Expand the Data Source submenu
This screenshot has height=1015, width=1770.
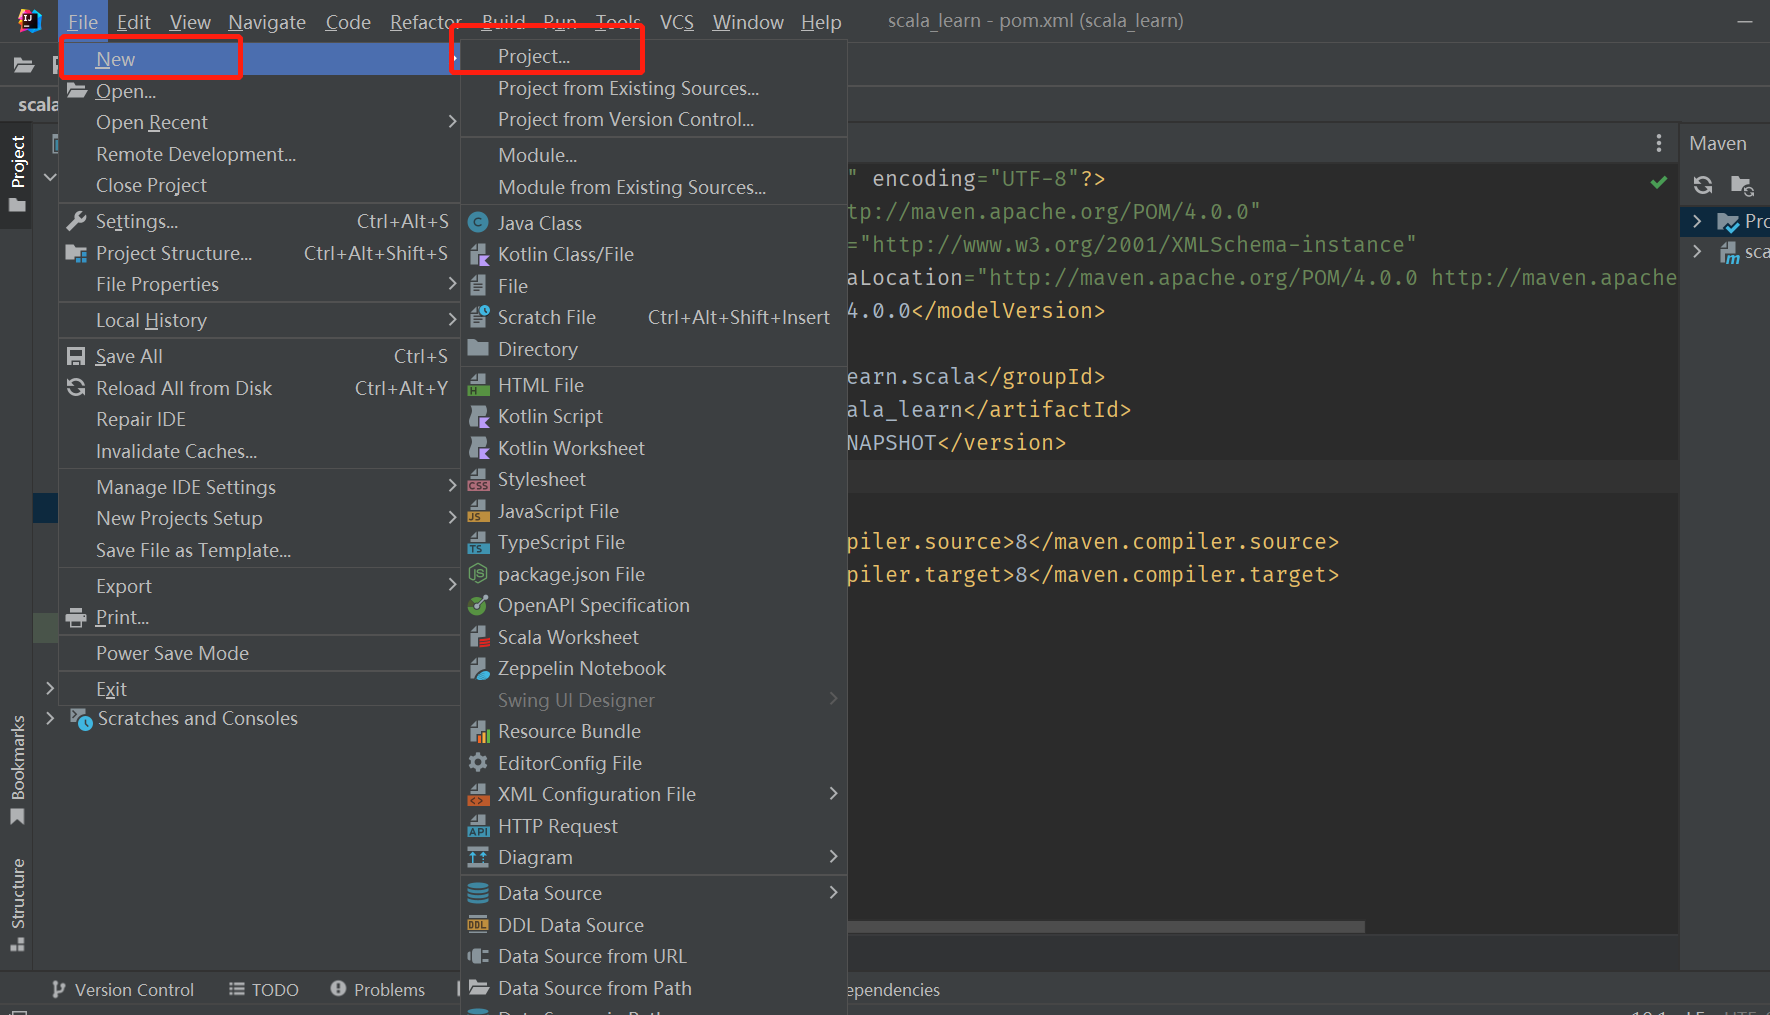654,893
